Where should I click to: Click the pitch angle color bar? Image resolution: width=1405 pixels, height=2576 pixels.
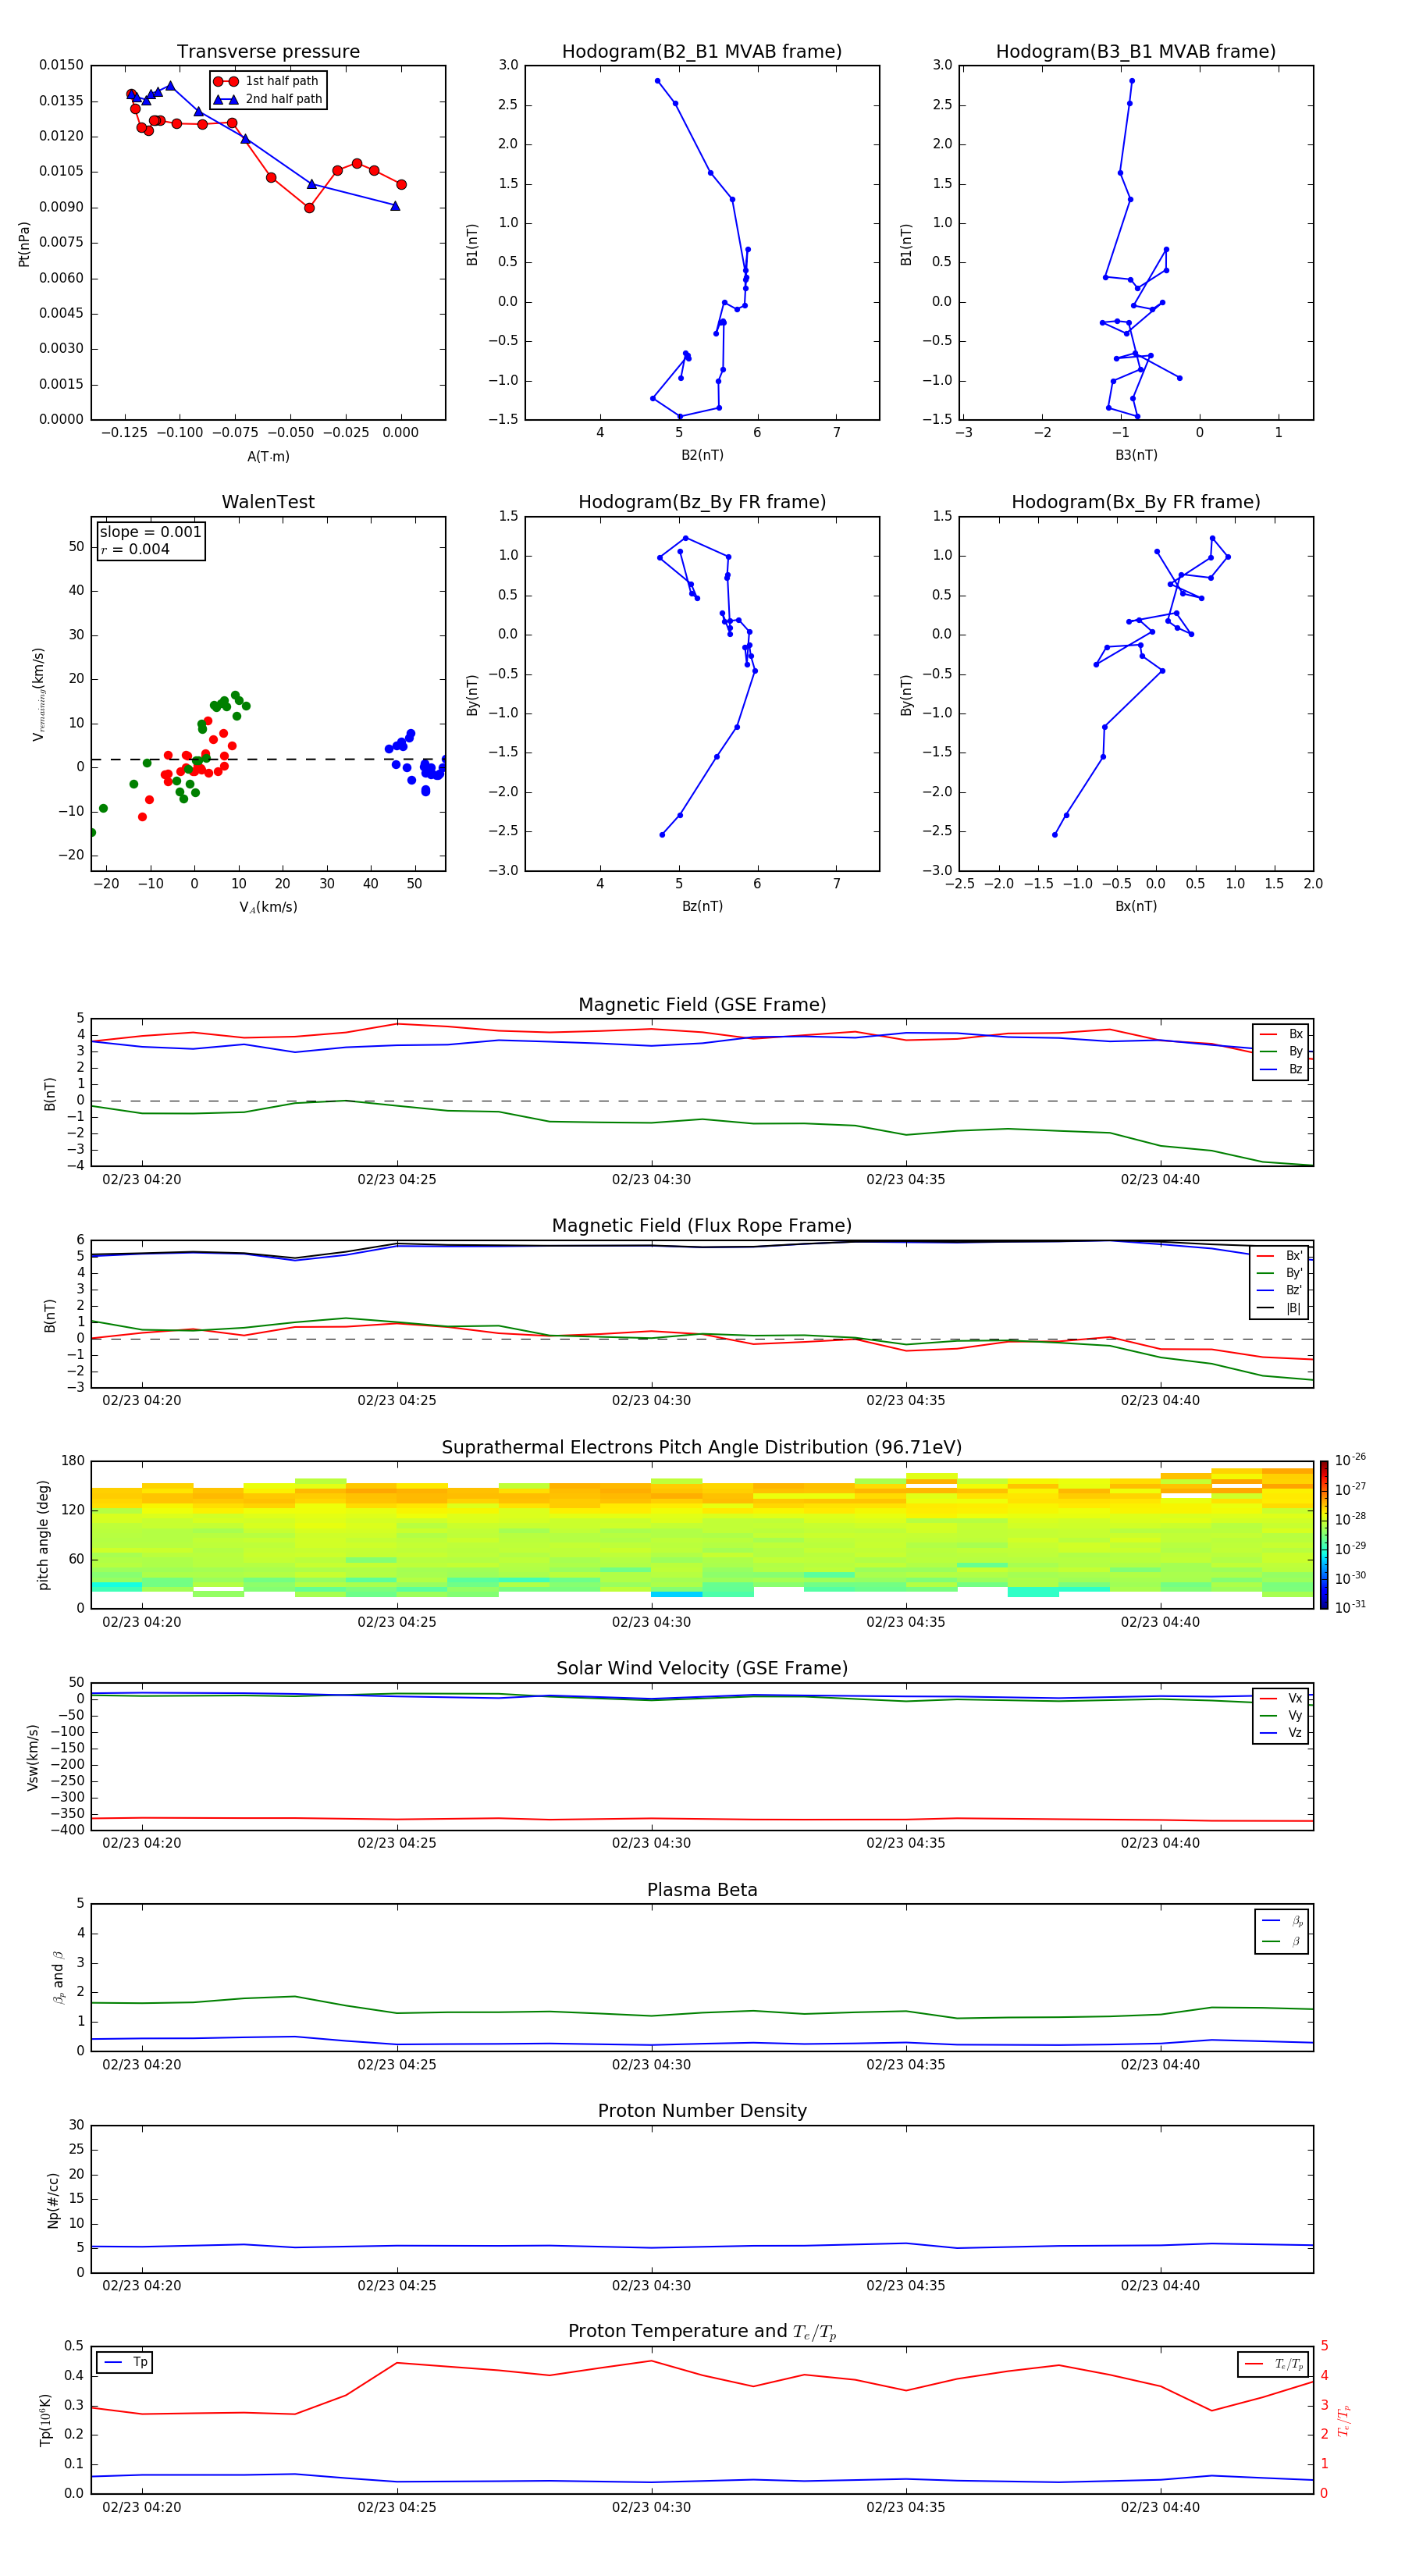1324,1535
